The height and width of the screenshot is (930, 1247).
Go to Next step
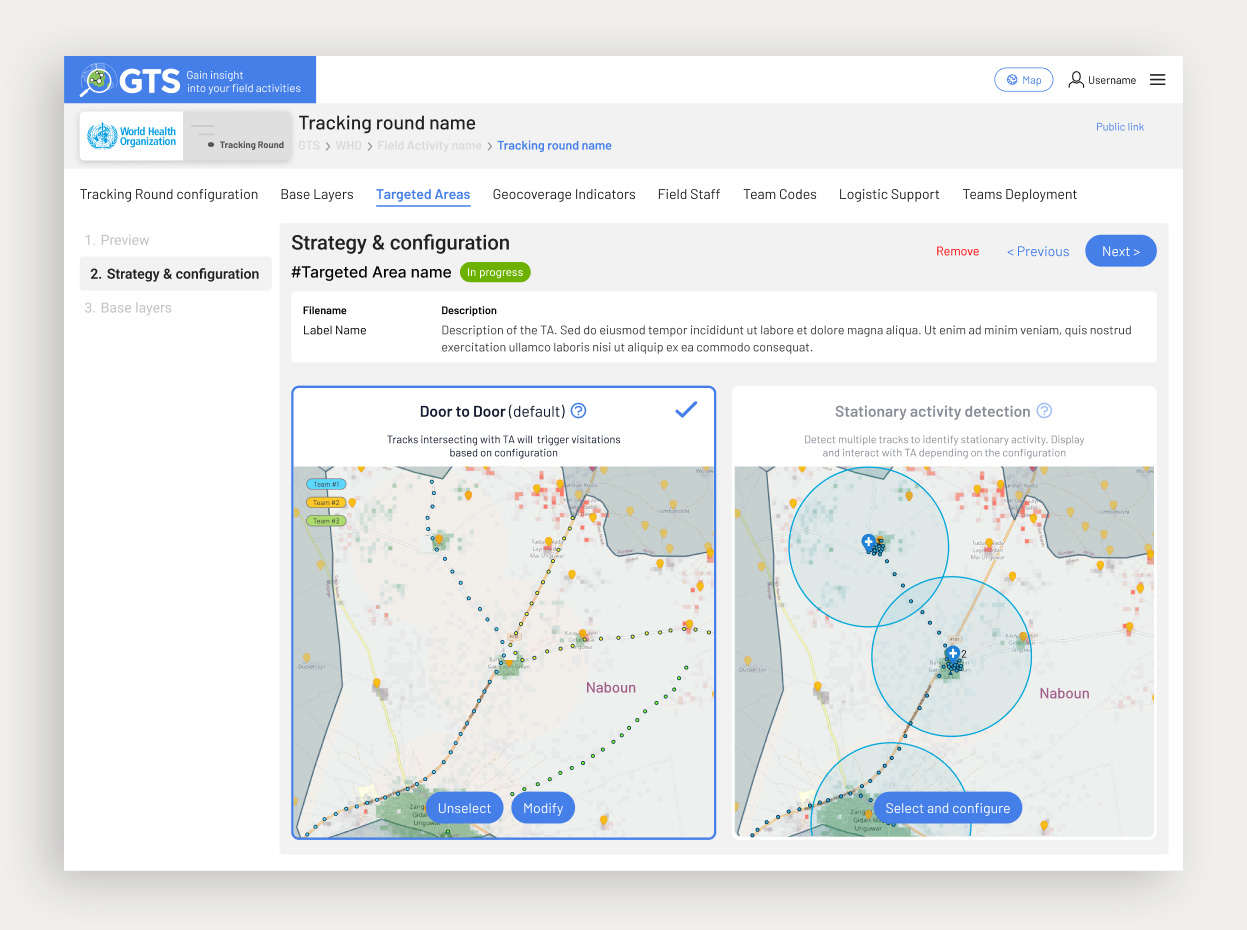coord(1120,251)
